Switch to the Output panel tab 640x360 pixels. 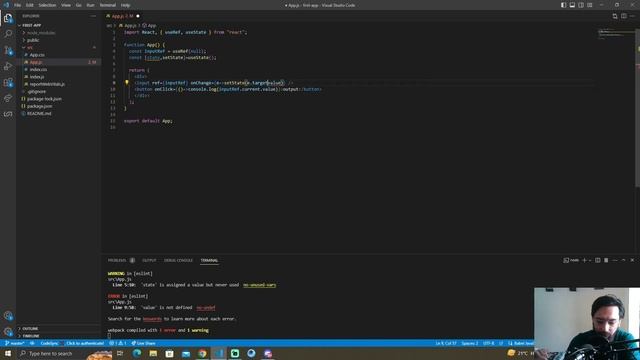tap(149, 260)
